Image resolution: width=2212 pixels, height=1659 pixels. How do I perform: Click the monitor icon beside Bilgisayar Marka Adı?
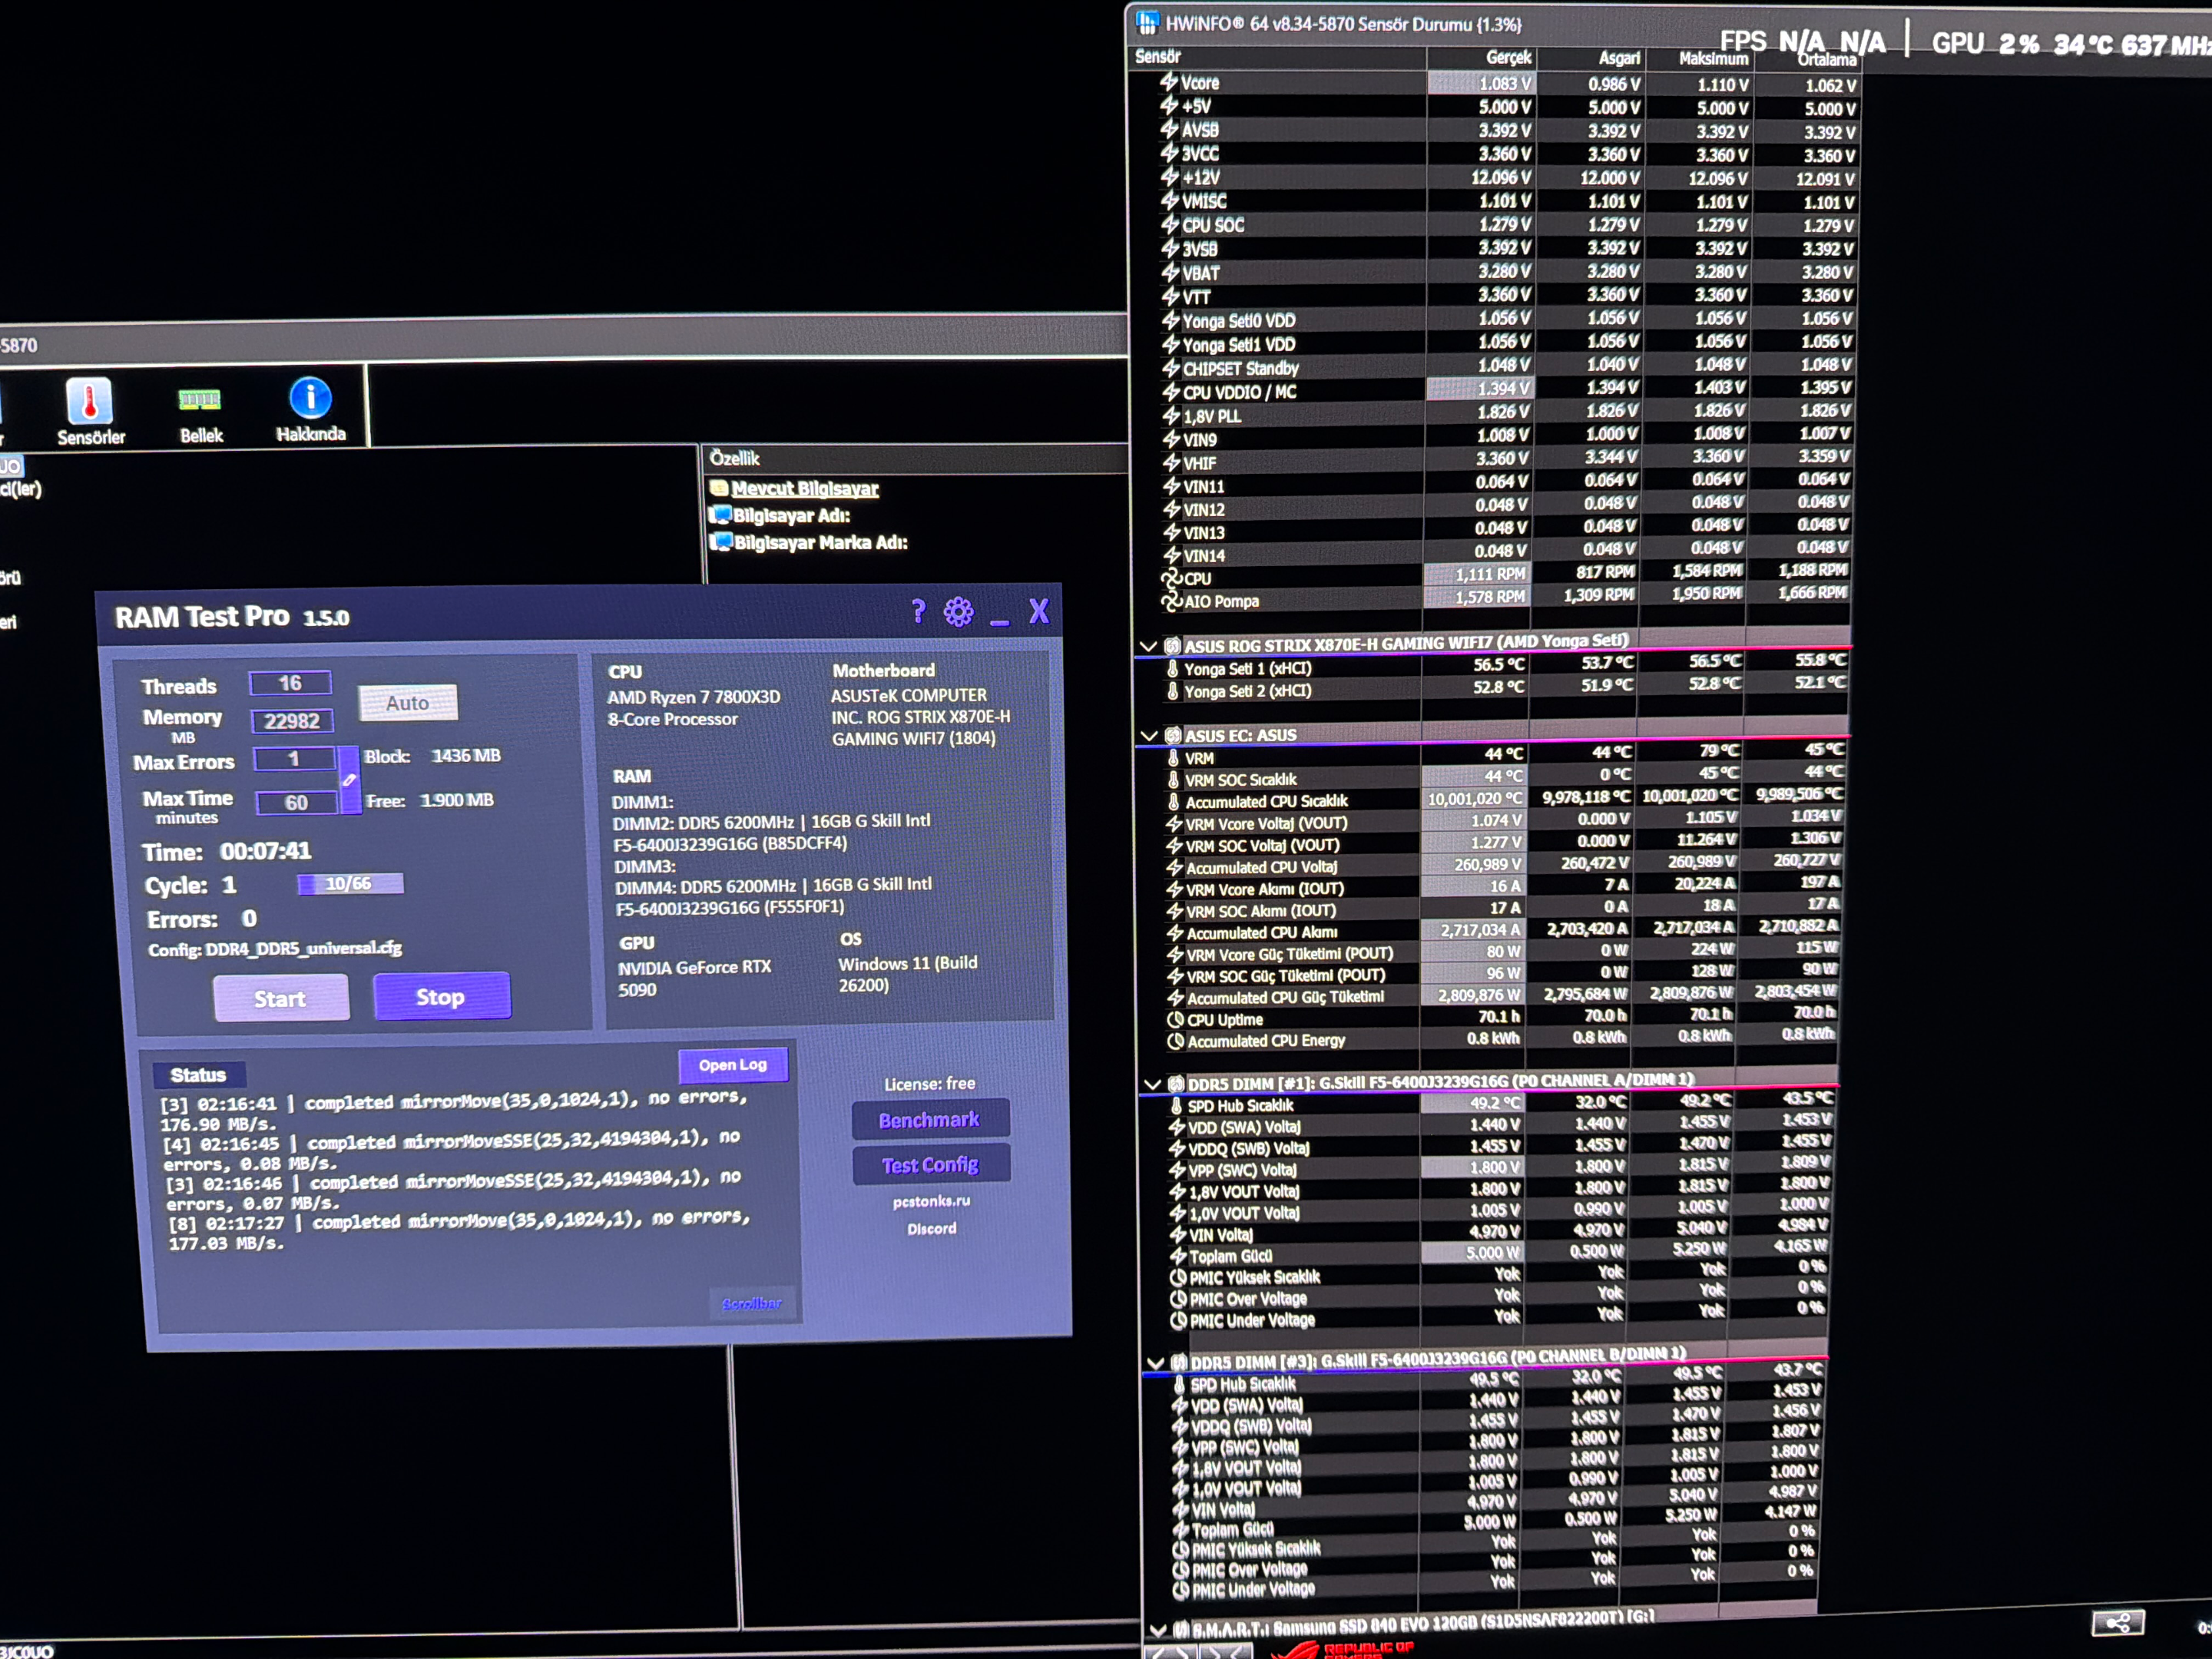pyautogui.click(x=720, y=542)
